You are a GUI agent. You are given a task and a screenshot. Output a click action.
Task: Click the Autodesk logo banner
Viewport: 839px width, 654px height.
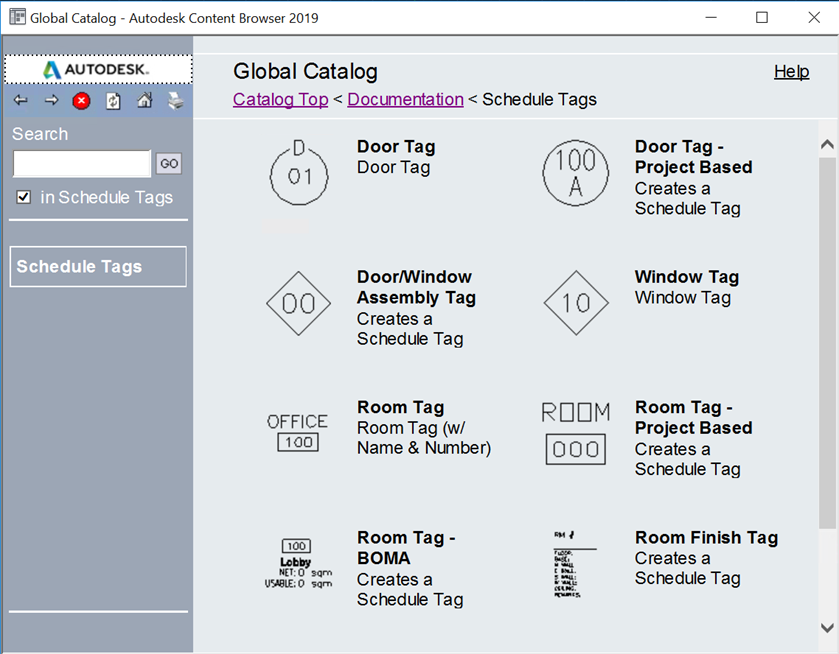(98, 69)
